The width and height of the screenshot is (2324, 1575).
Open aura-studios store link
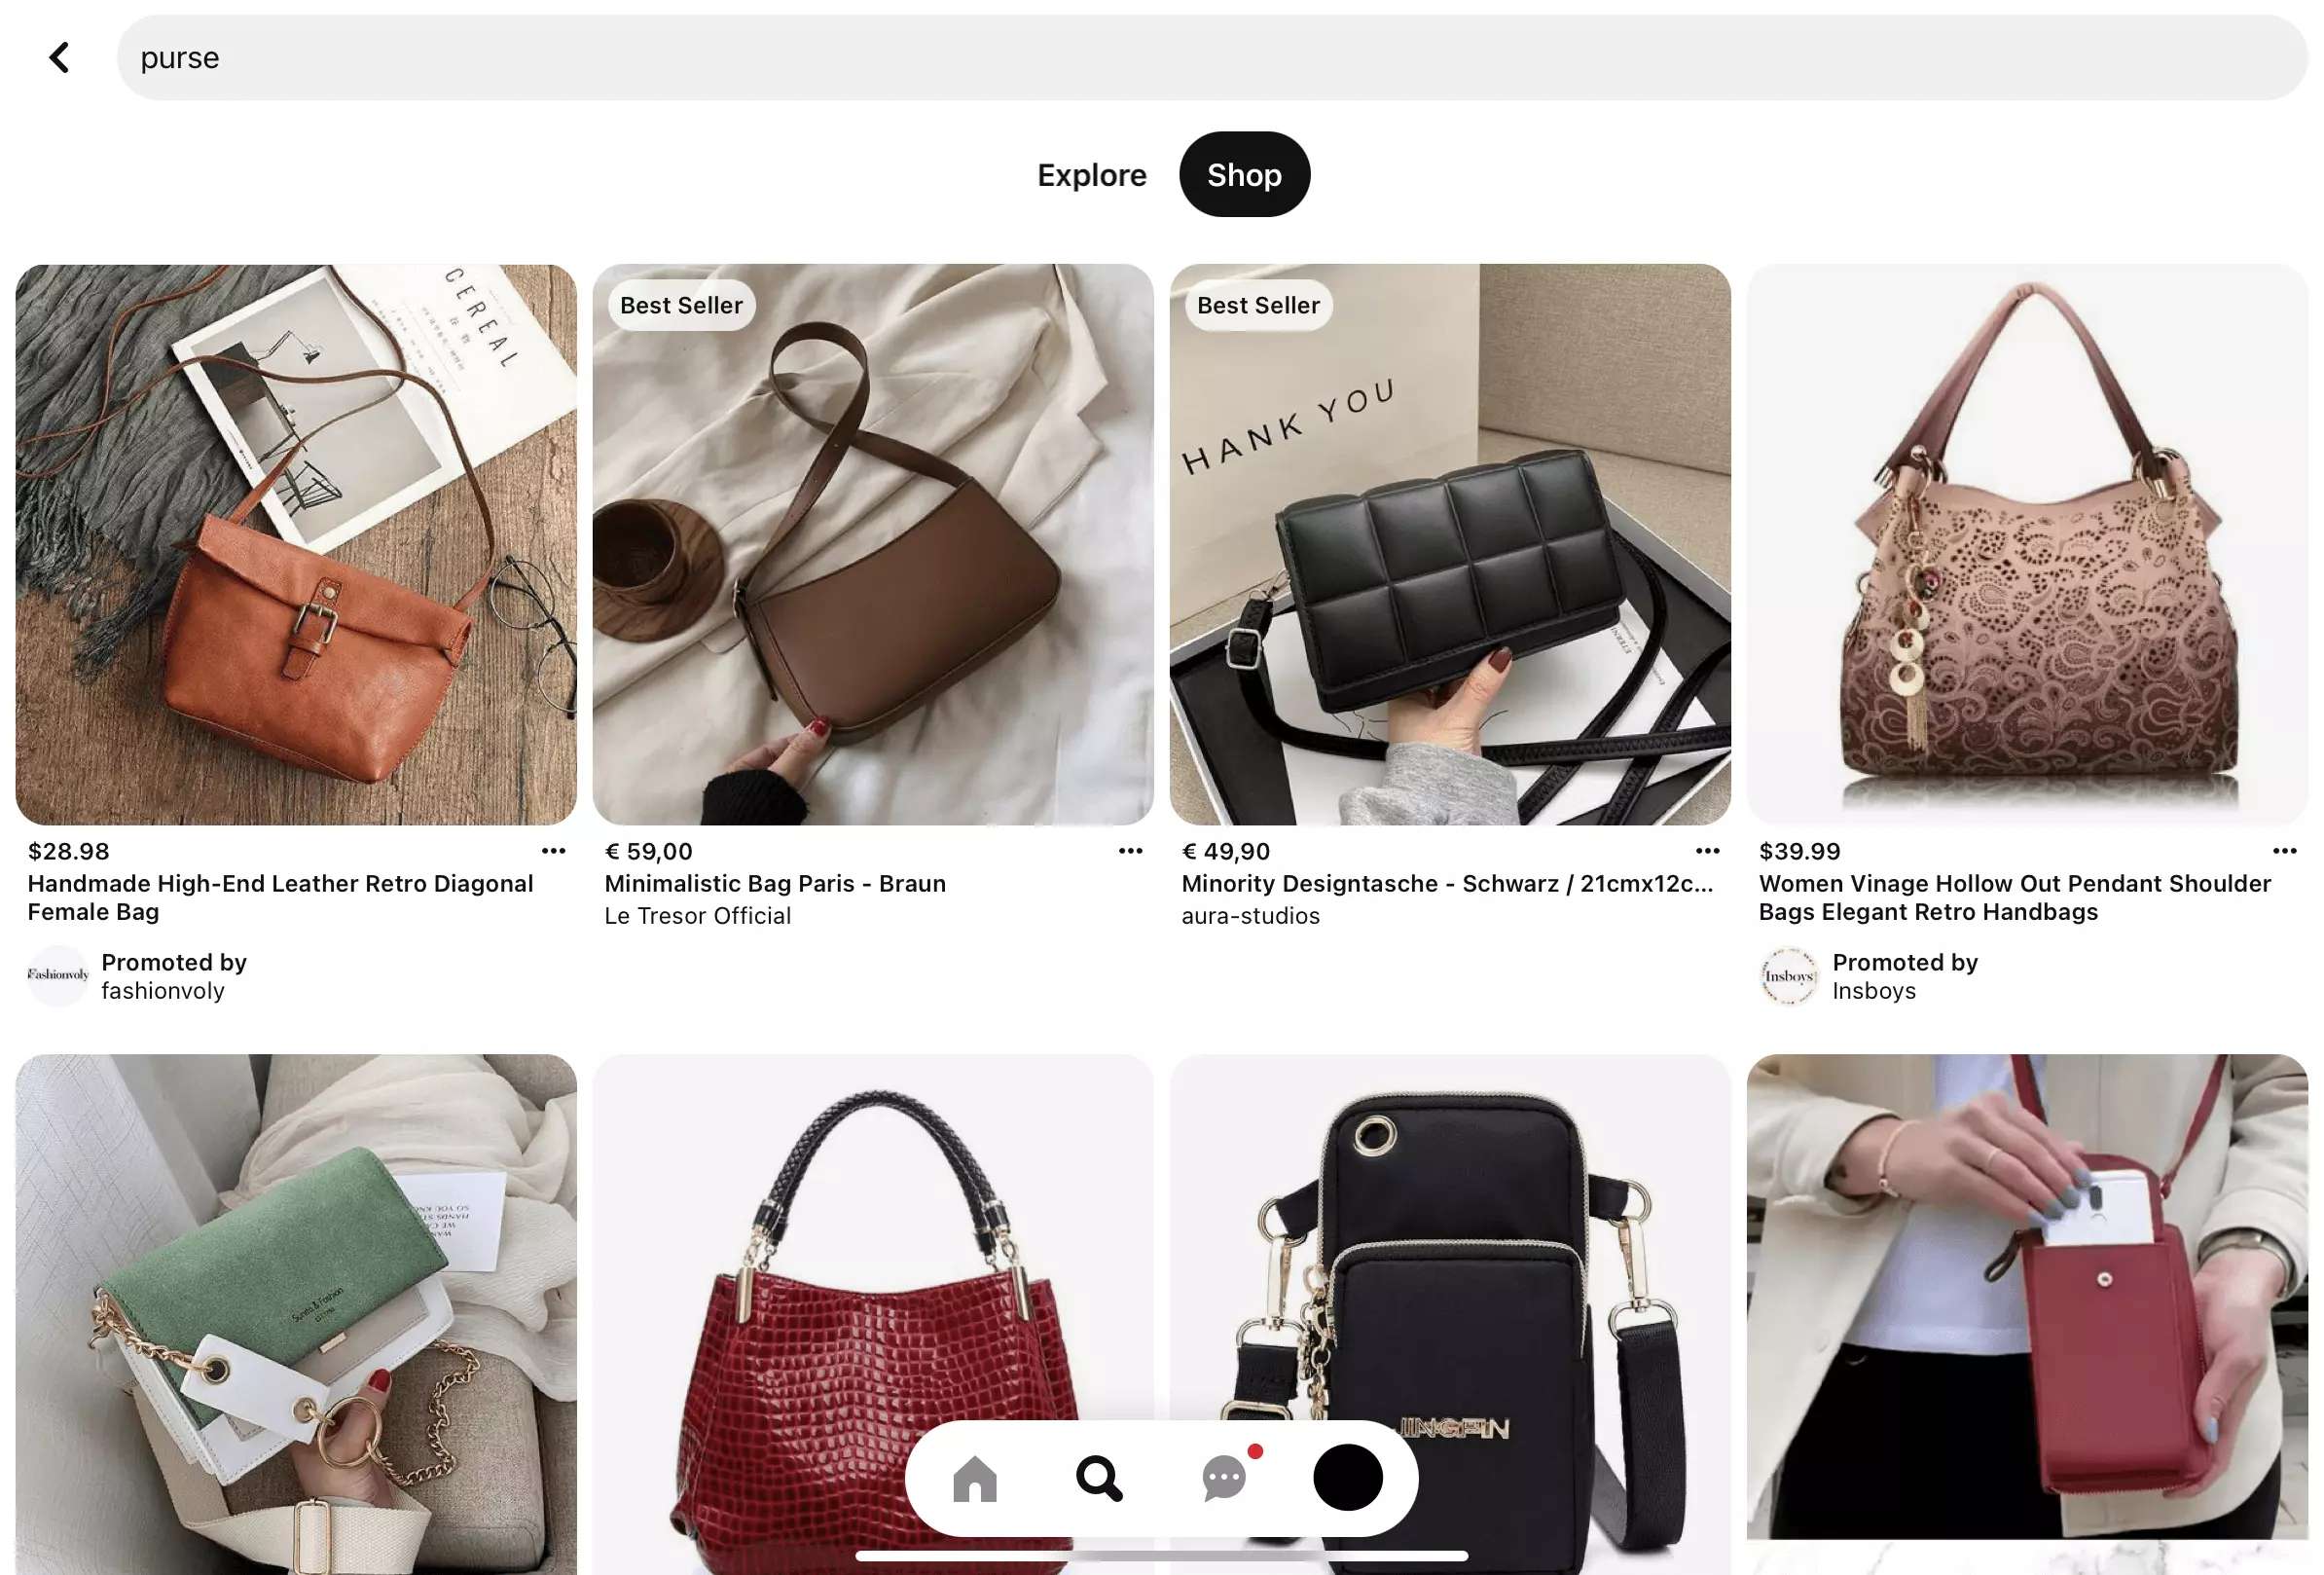[1251, 916]
